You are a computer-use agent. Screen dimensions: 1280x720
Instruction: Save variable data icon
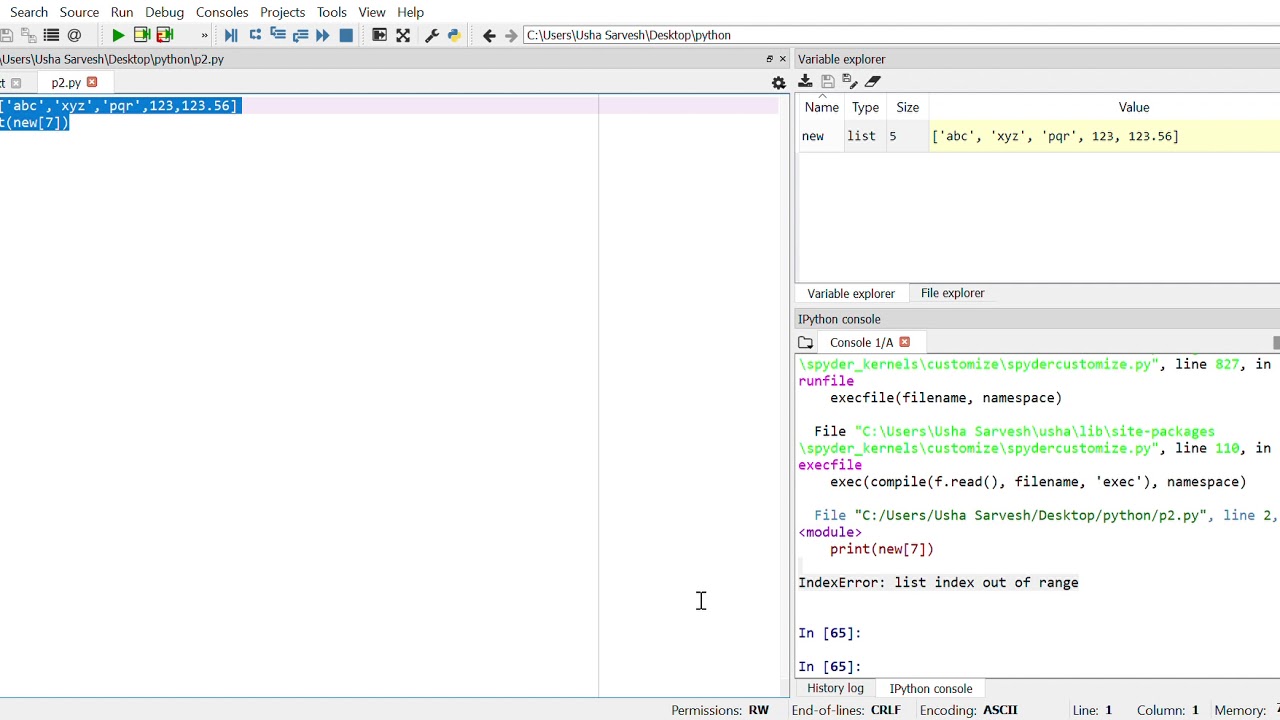point(828,81)
